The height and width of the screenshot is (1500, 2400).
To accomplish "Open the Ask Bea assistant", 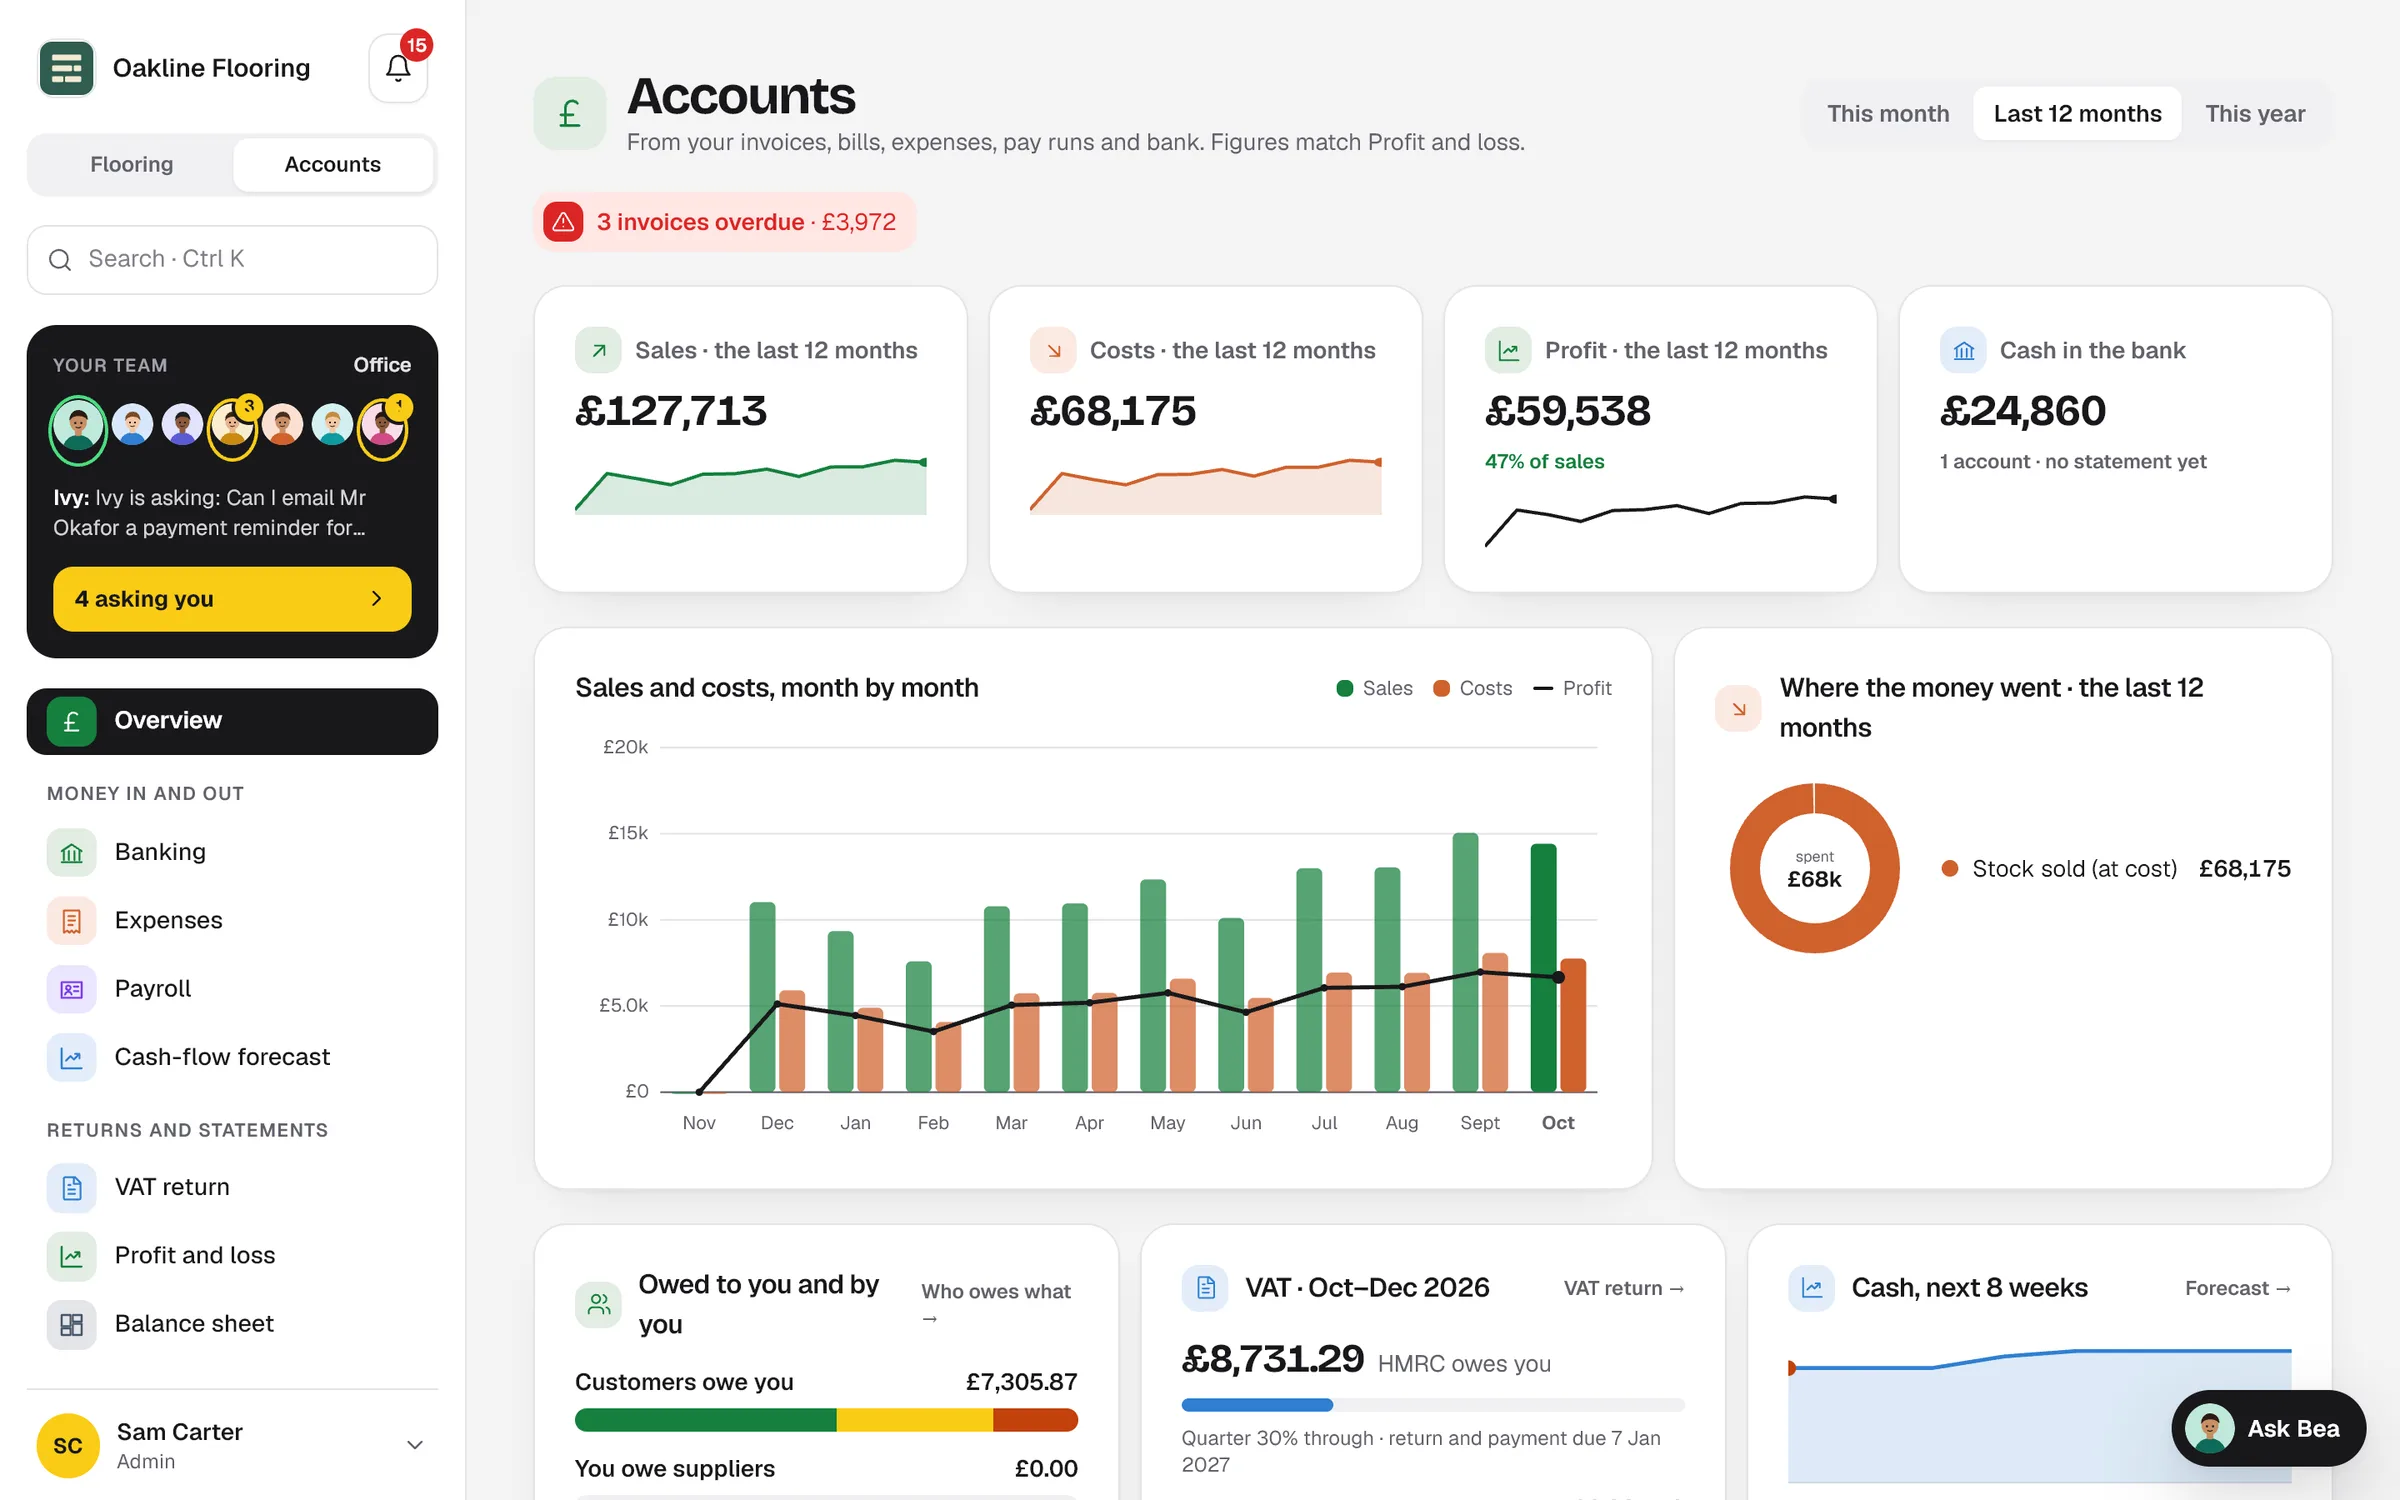I will (2268, 1428).
